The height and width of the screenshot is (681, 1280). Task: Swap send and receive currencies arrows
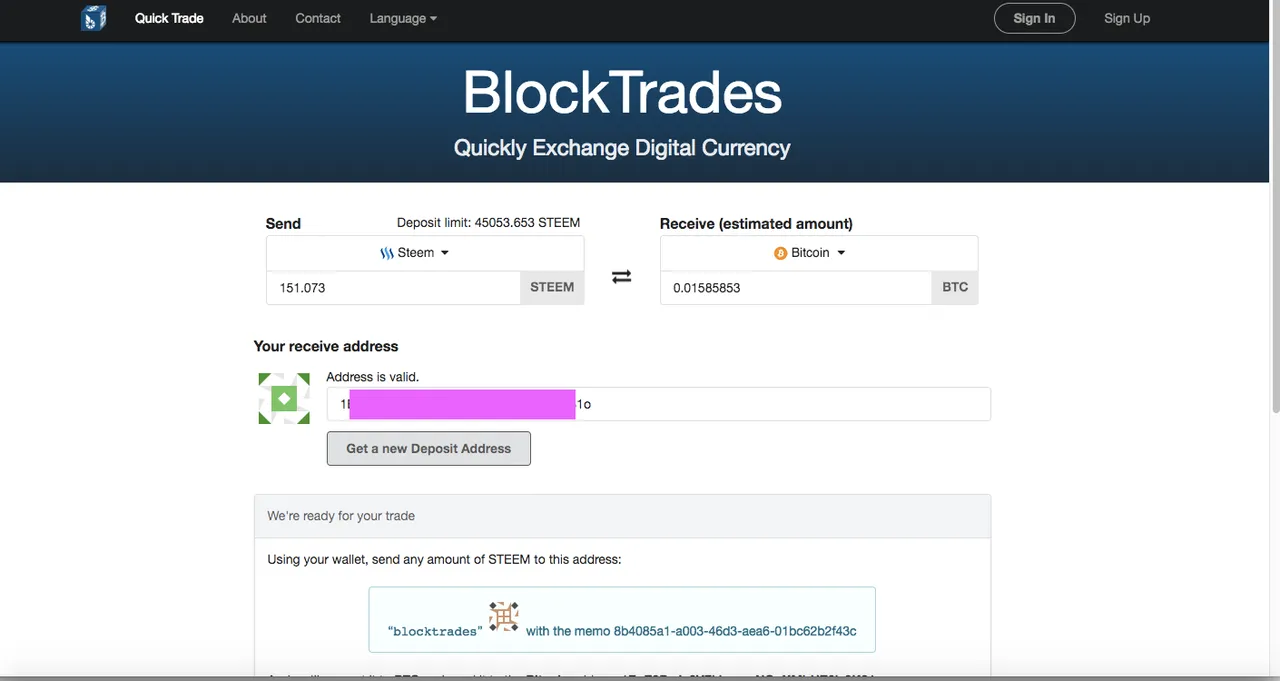[621, 277]
